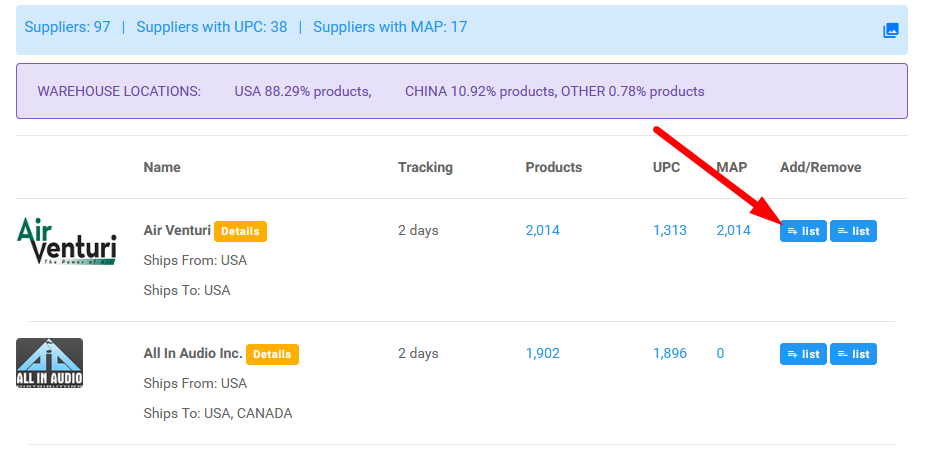
Task: Open Air Venturi UPC count 1,313
Action: 669,231
